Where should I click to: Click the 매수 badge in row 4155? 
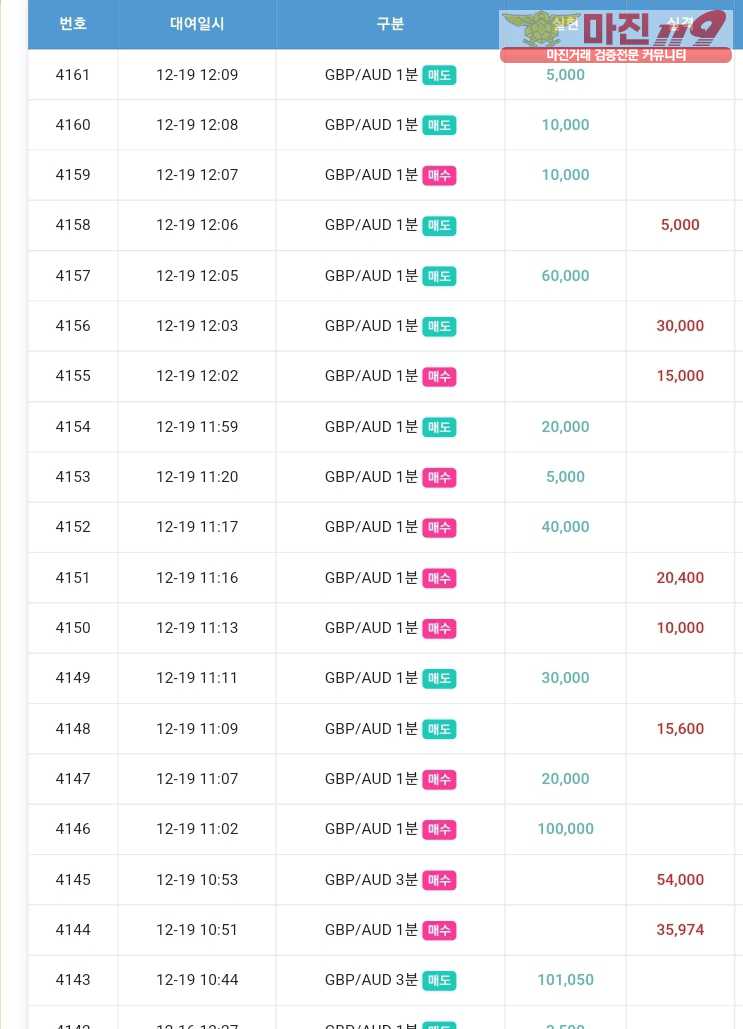pos(439,377)
